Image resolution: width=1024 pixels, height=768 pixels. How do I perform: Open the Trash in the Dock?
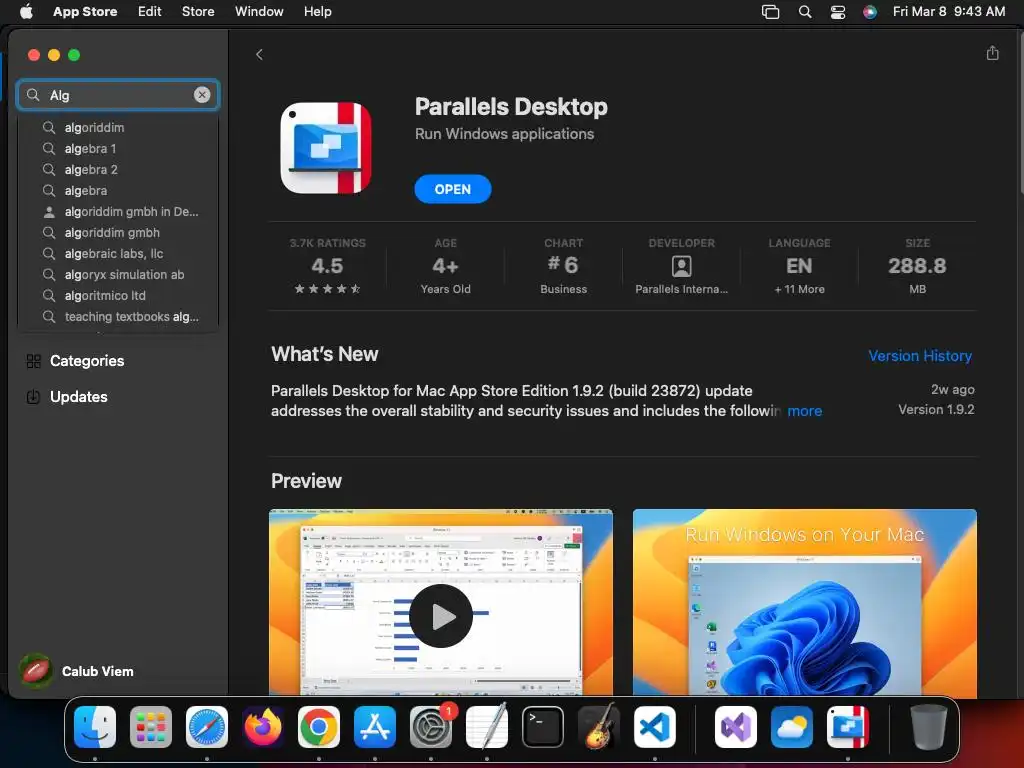pyautogui.click(x=929, y=727)
